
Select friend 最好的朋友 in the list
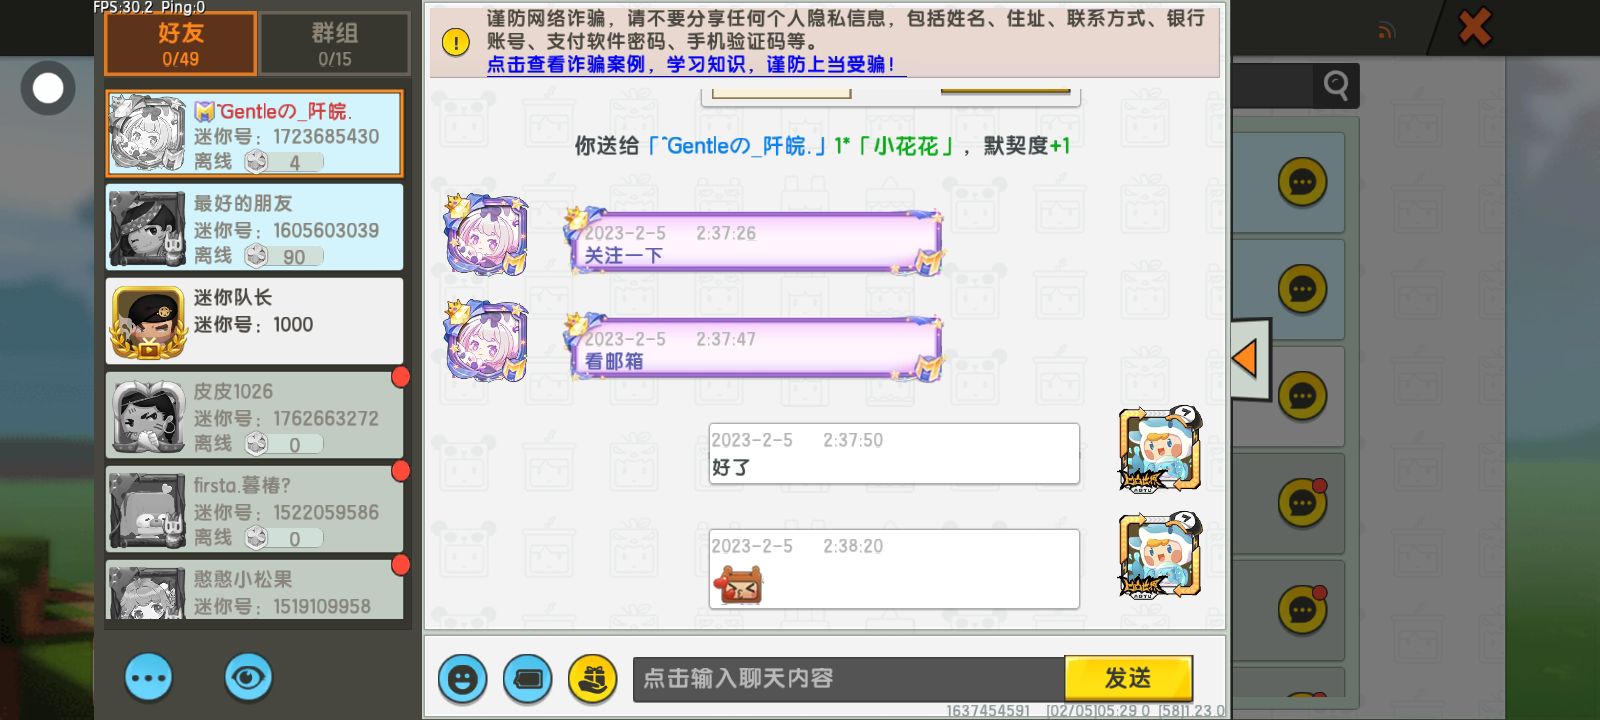click(x=254, y=227)
